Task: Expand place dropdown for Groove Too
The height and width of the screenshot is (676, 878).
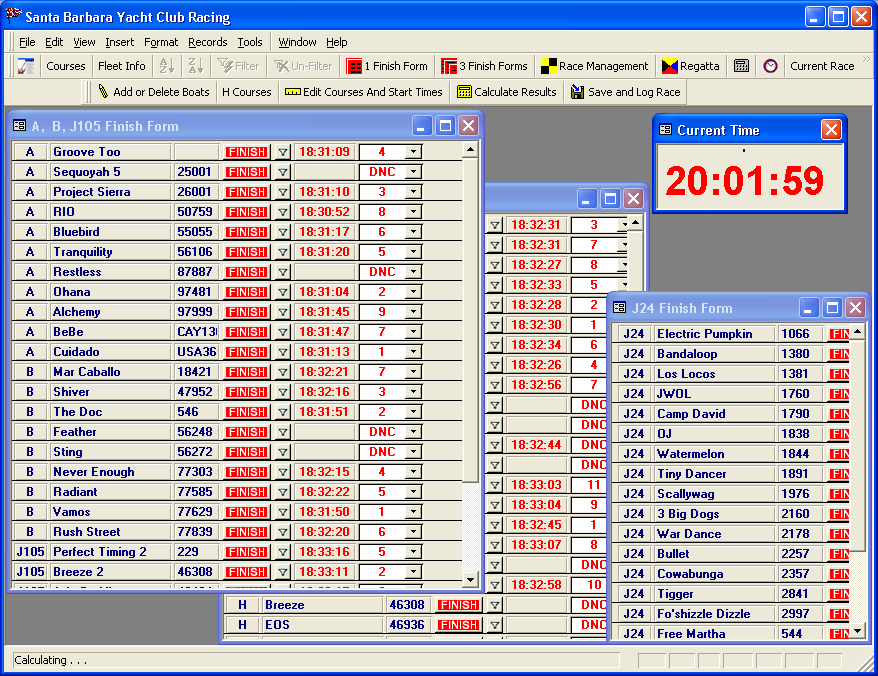Action: tap(414, 152)
